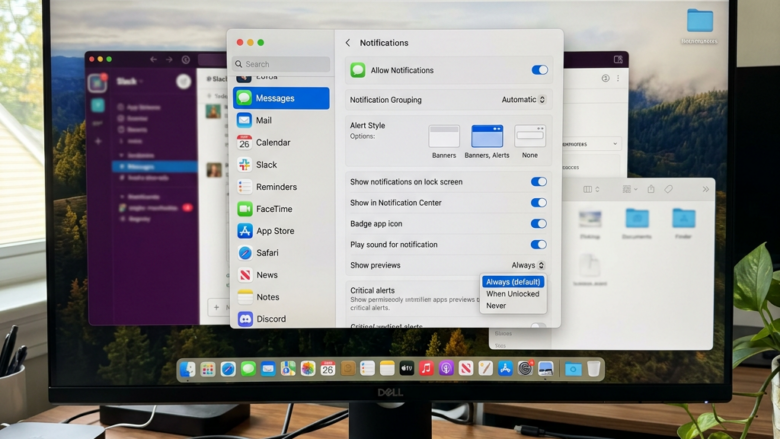Launch Photos from the Dock
Screen dimensions: 780x439
308,369
